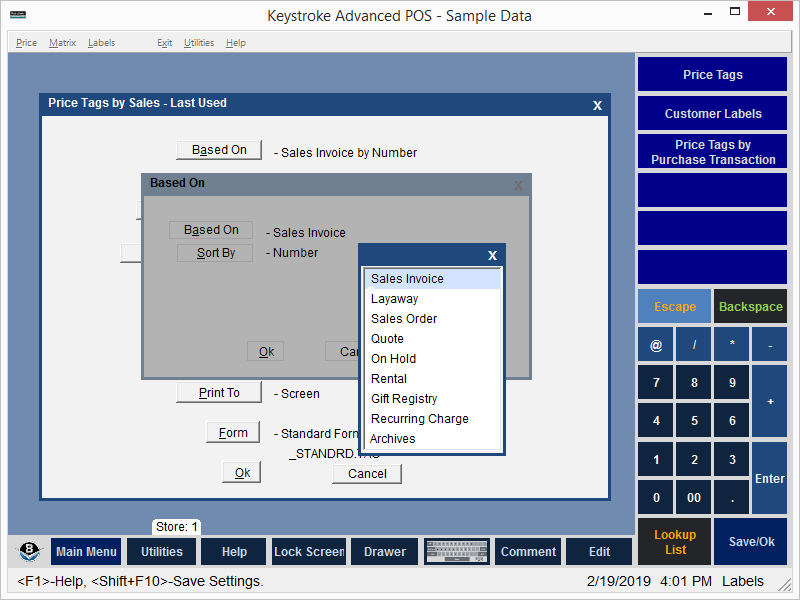This screenshot has height=600, width=800.
Task: Choose Archives from the list
Action: click(392, 439)
